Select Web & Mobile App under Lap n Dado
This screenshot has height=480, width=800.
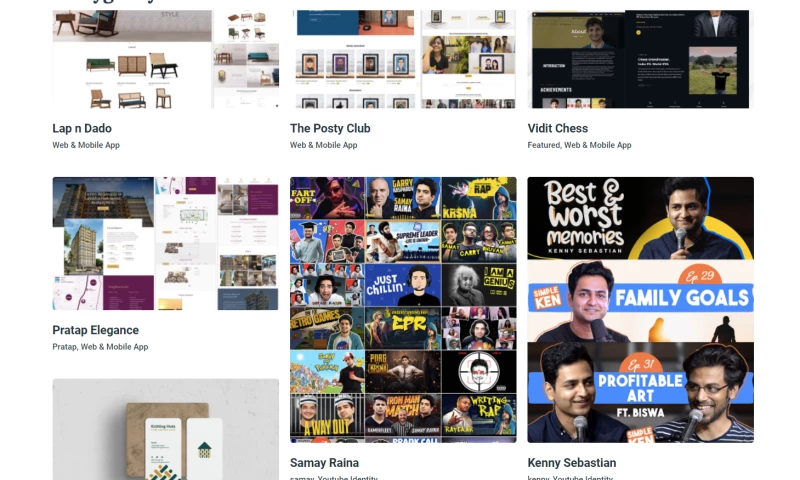86,145
